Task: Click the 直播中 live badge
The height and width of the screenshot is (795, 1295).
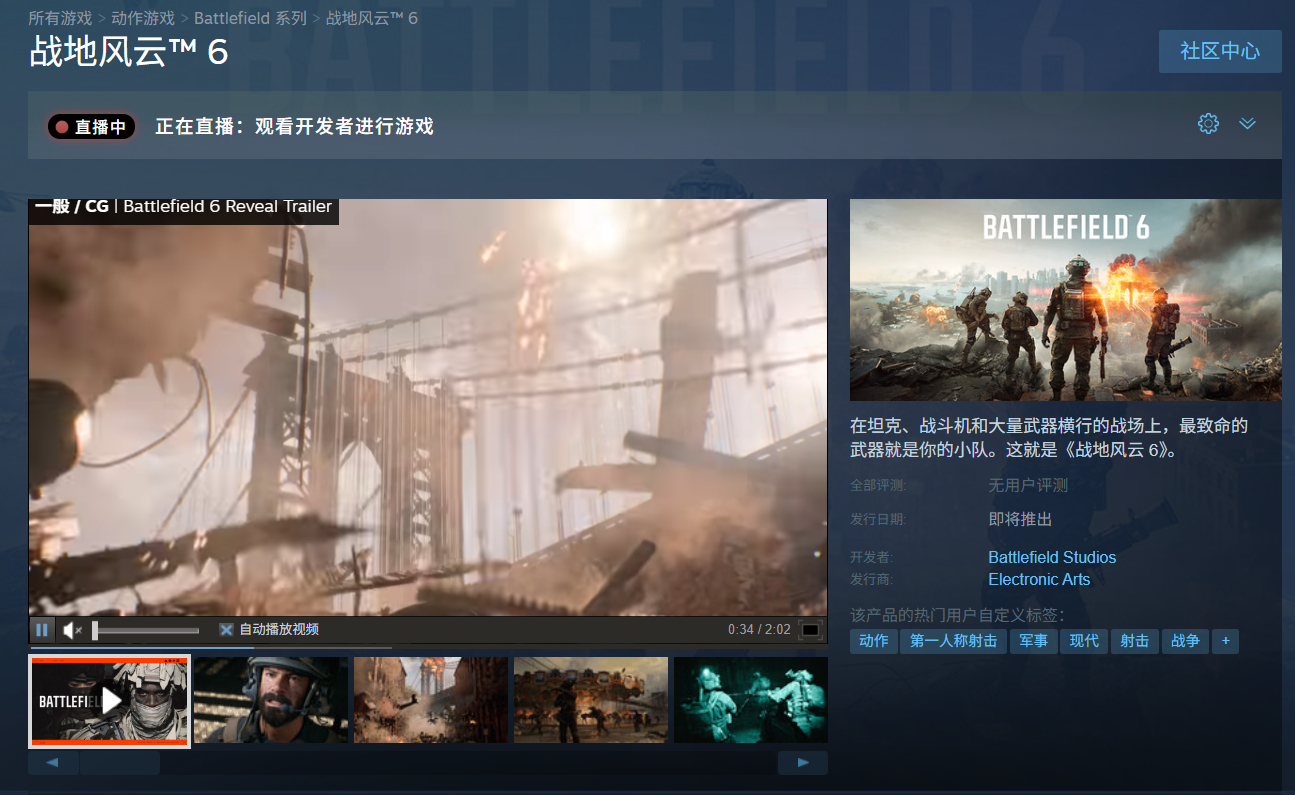Action: pyautogui.click(x=91, y=127)
